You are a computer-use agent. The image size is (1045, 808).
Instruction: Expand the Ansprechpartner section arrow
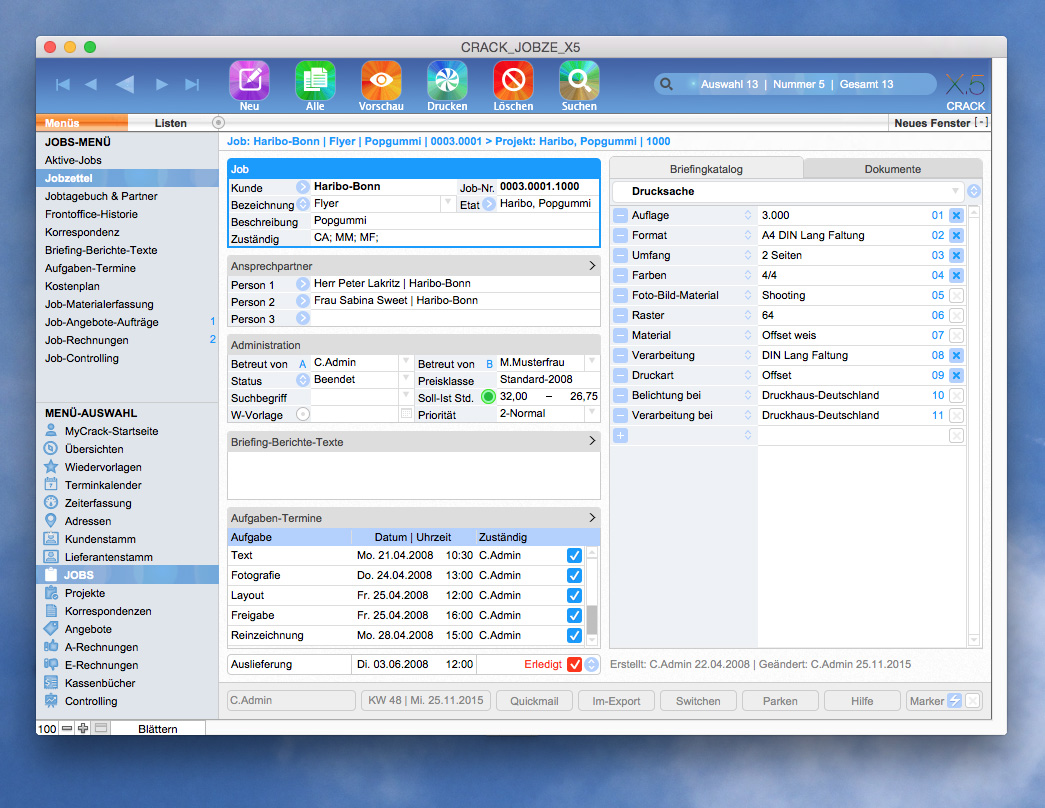(592, 266)
